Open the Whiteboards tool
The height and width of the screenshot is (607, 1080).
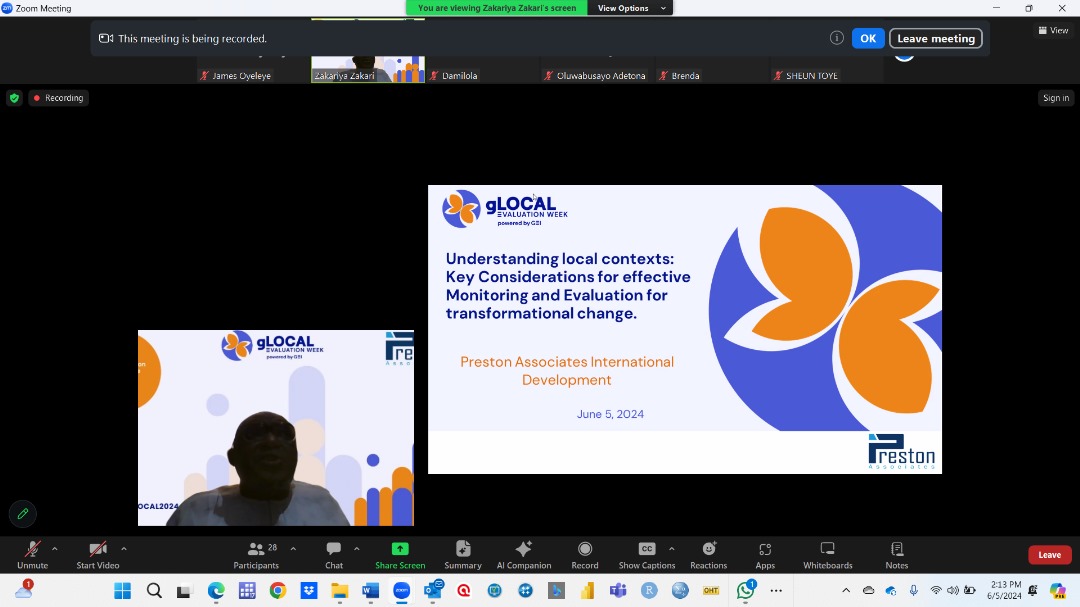[828, 555]
